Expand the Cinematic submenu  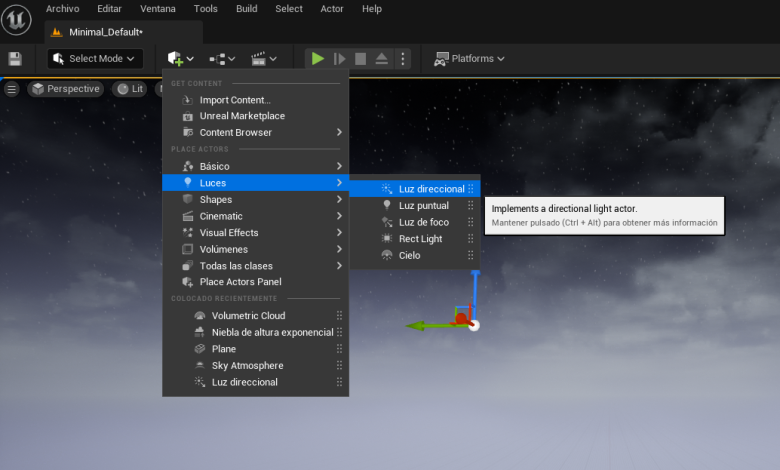256,216
